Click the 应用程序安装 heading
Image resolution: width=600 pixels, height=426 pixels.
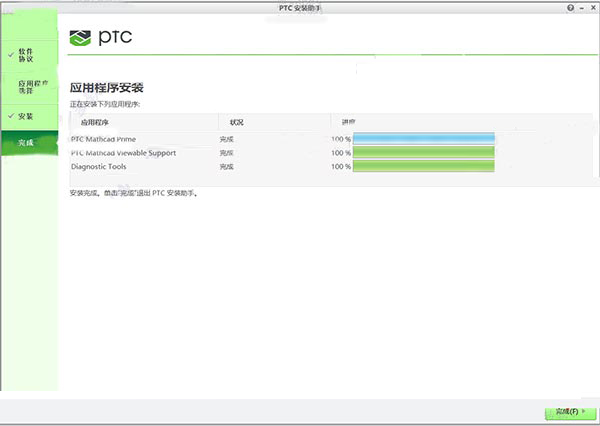coord(106,88)
